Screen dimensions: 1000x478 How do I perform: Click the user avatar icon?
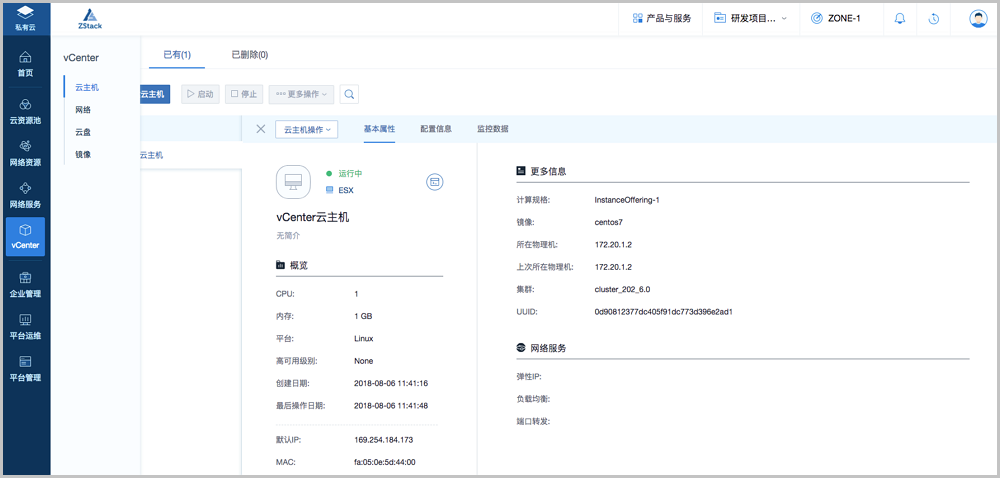(x=978, y=18)
